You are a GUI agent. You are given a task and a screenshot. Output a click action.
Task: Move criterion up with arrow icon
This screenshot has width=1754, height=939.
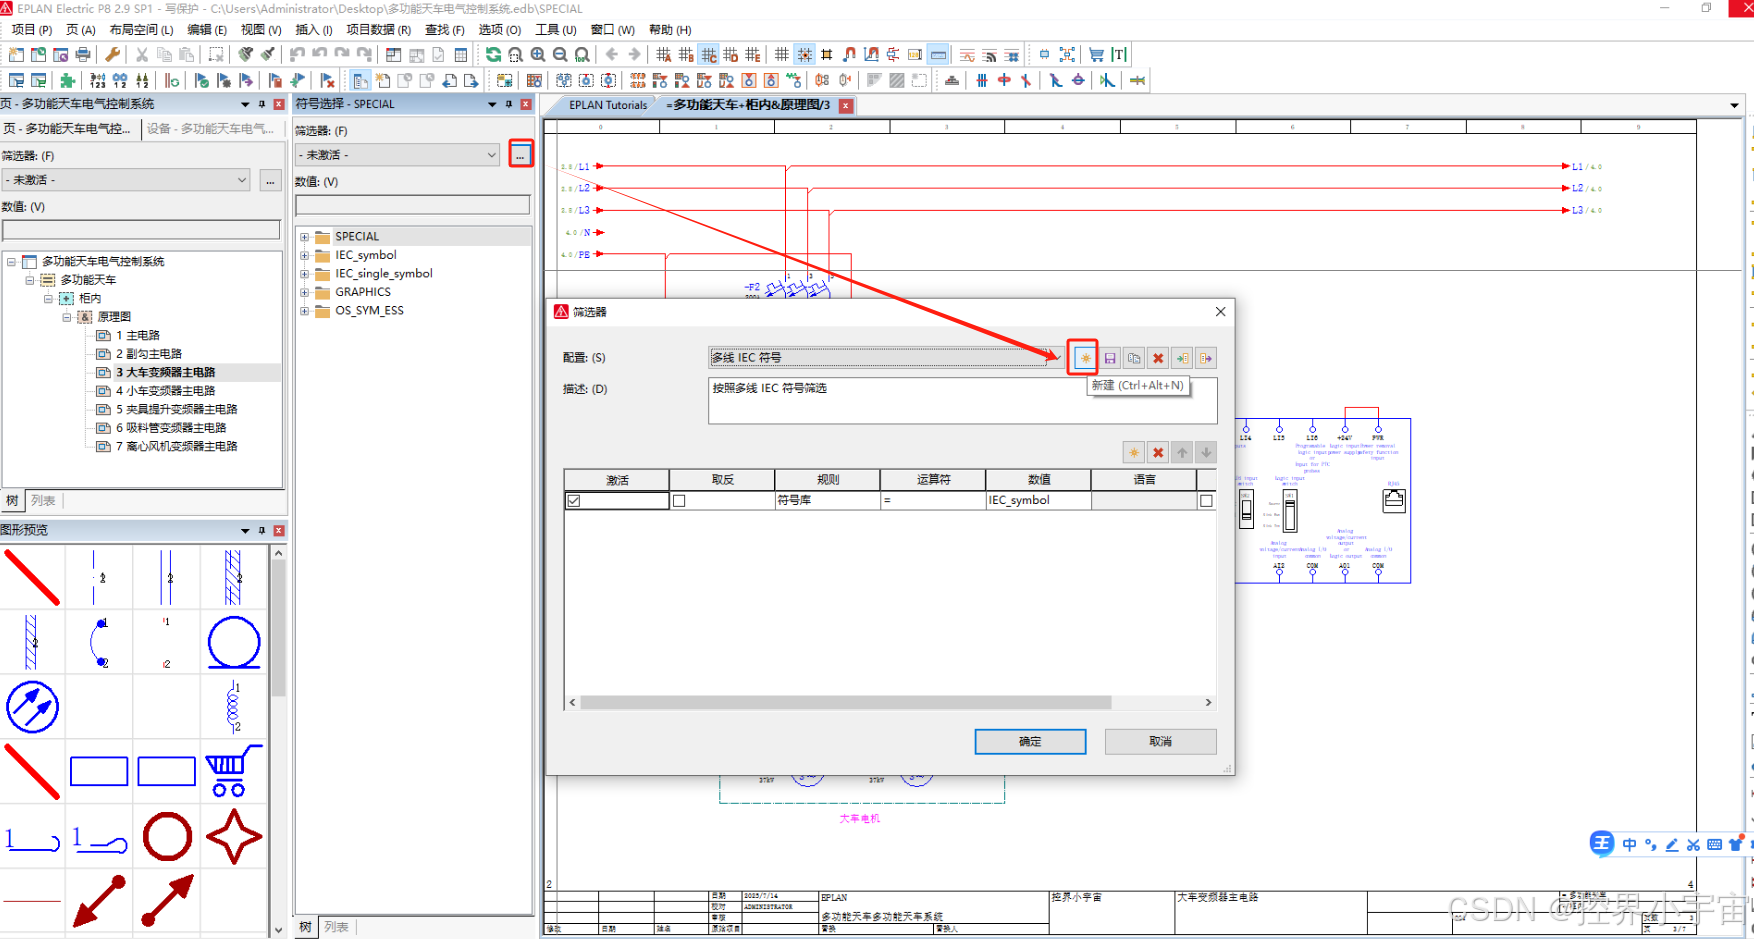tap(1182, 453)
